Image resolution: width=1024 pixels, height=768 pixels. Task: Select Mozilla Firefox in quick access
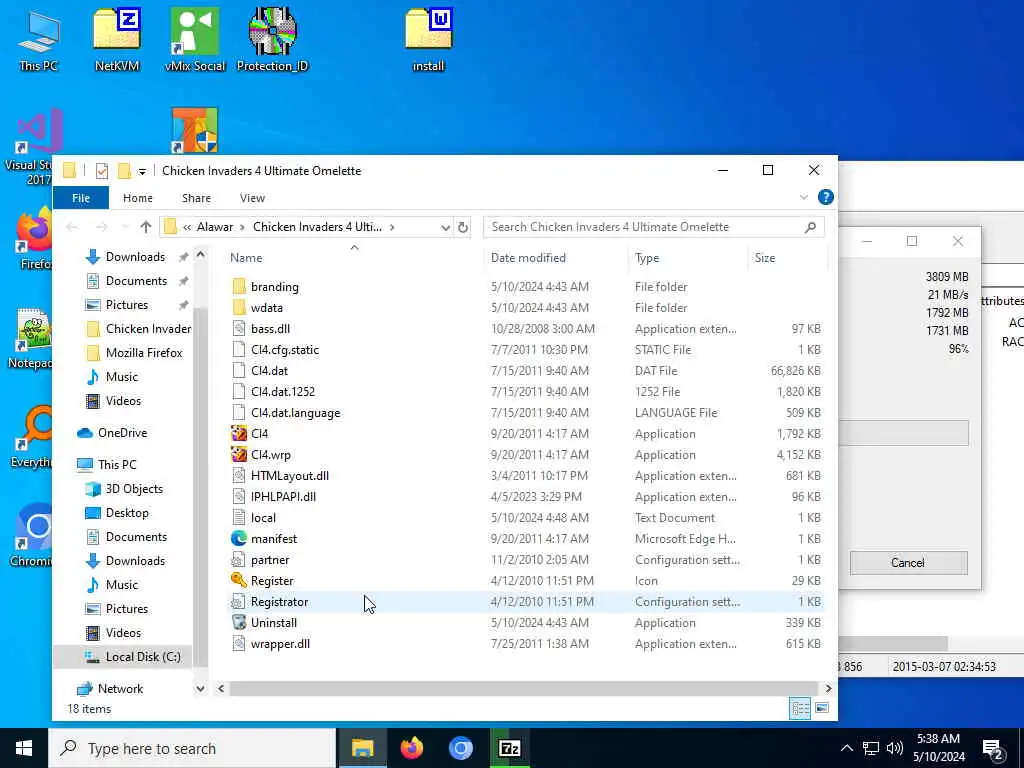(144, 353)
